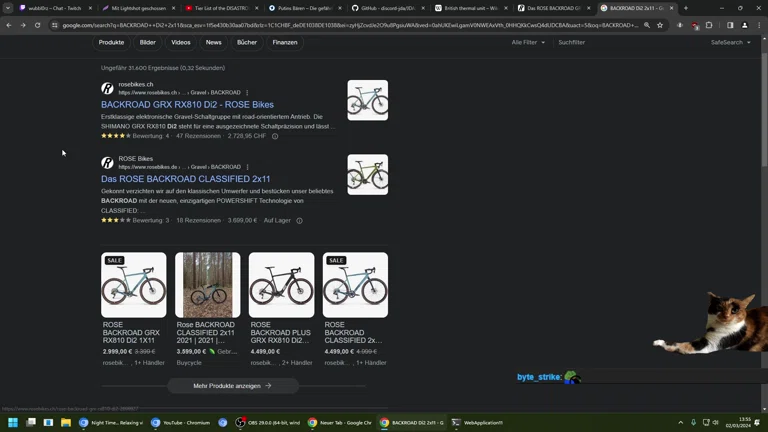Bookmark this page with the star icon
768x432 pixels.
tap(660, 25)
